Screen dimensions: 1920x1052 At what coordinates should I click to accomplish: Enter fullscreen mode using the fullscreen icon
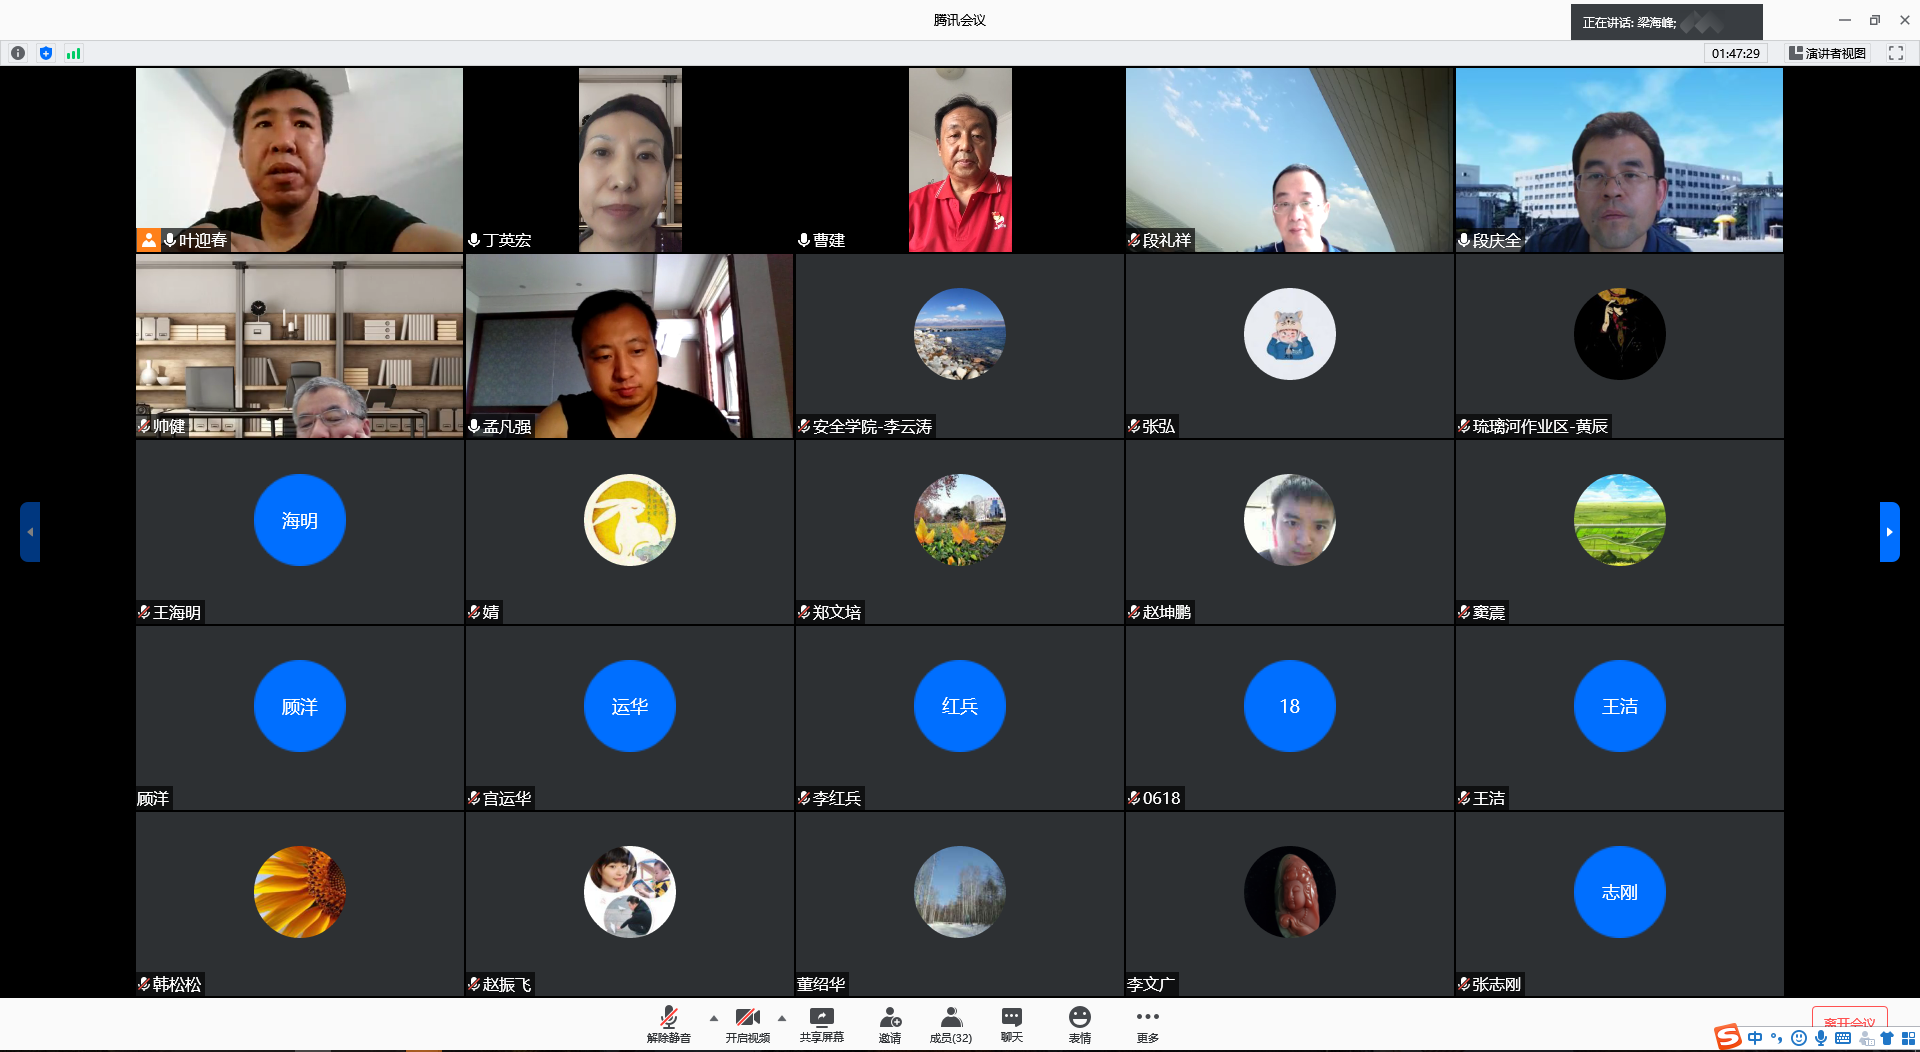click(x=1895, y=53)
